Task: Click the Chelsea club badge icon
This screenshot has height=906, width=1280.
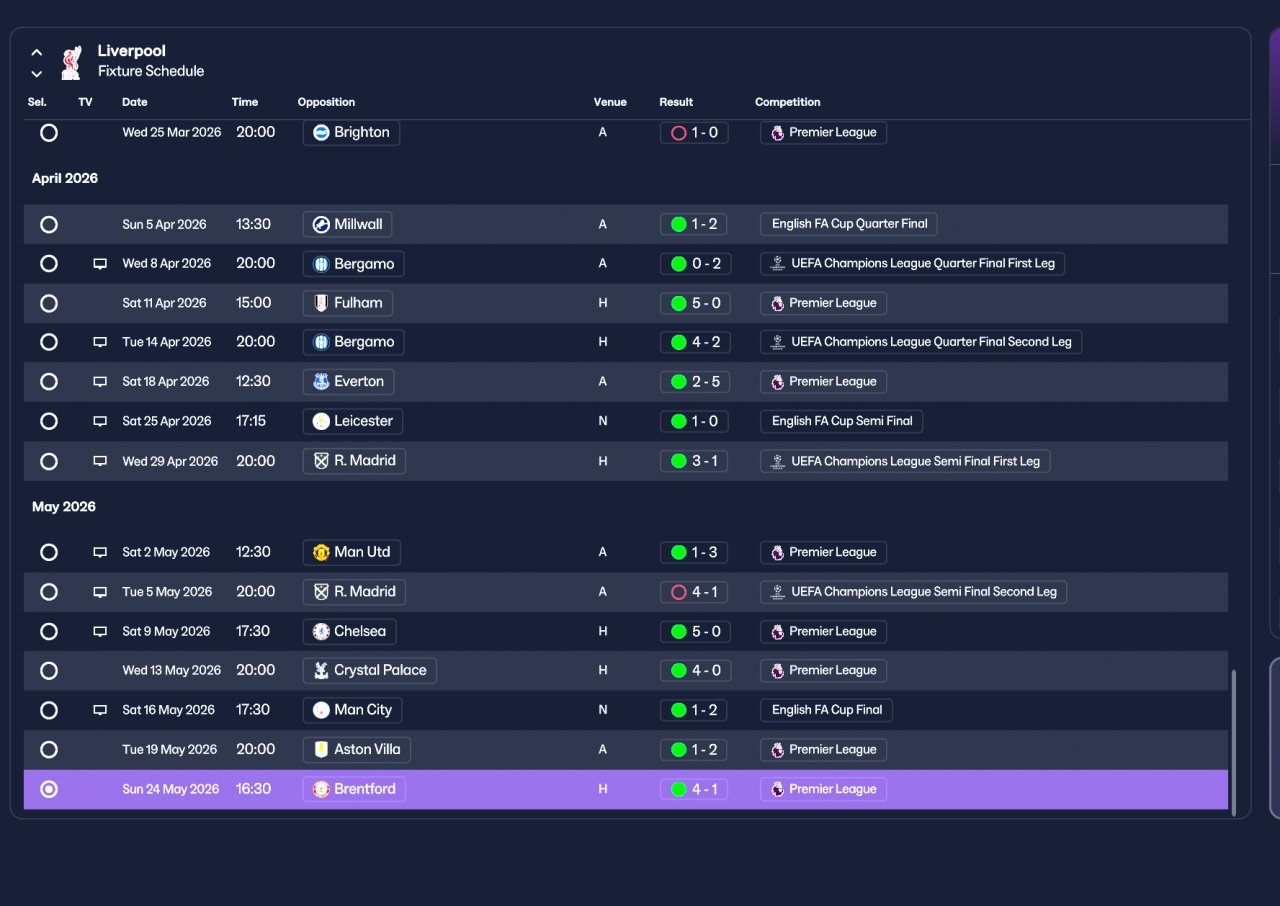Action: point(321,632)
